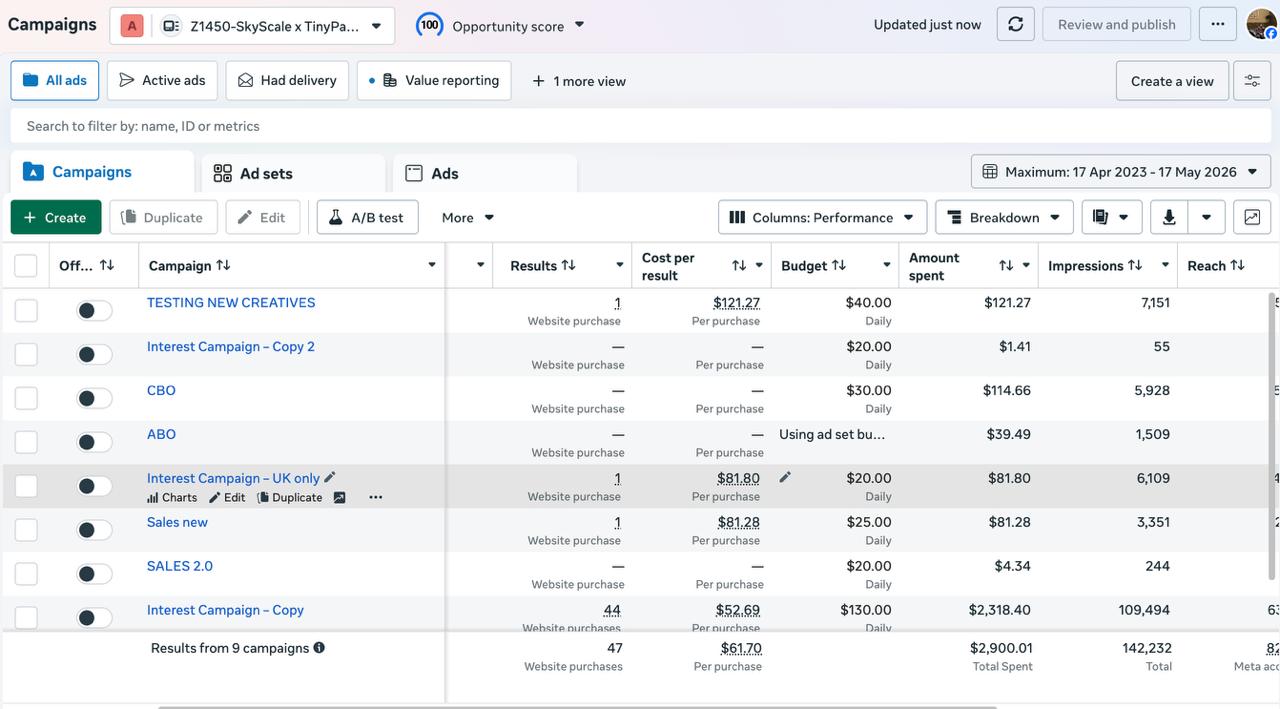Click the export download icon
Viewport: 1280px width, 709px height.
(x=1169, y=217)
